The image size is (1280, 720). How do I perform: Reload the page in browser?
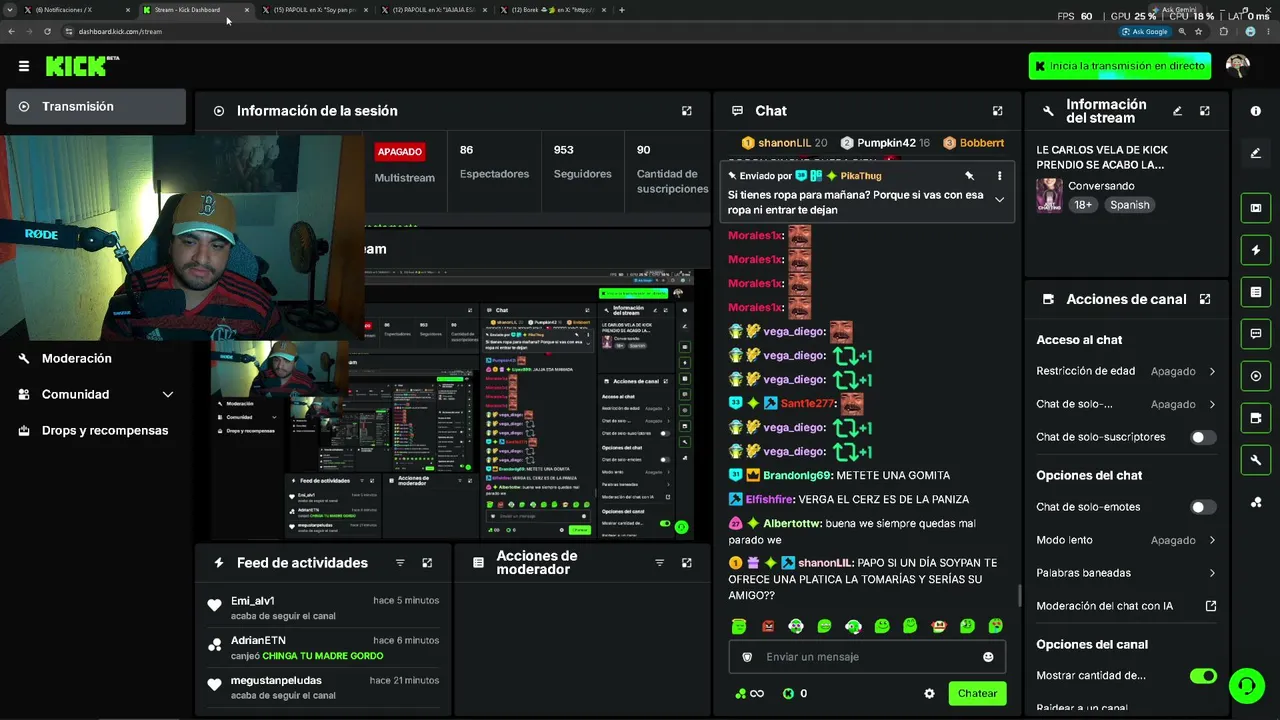pos(47,31)
